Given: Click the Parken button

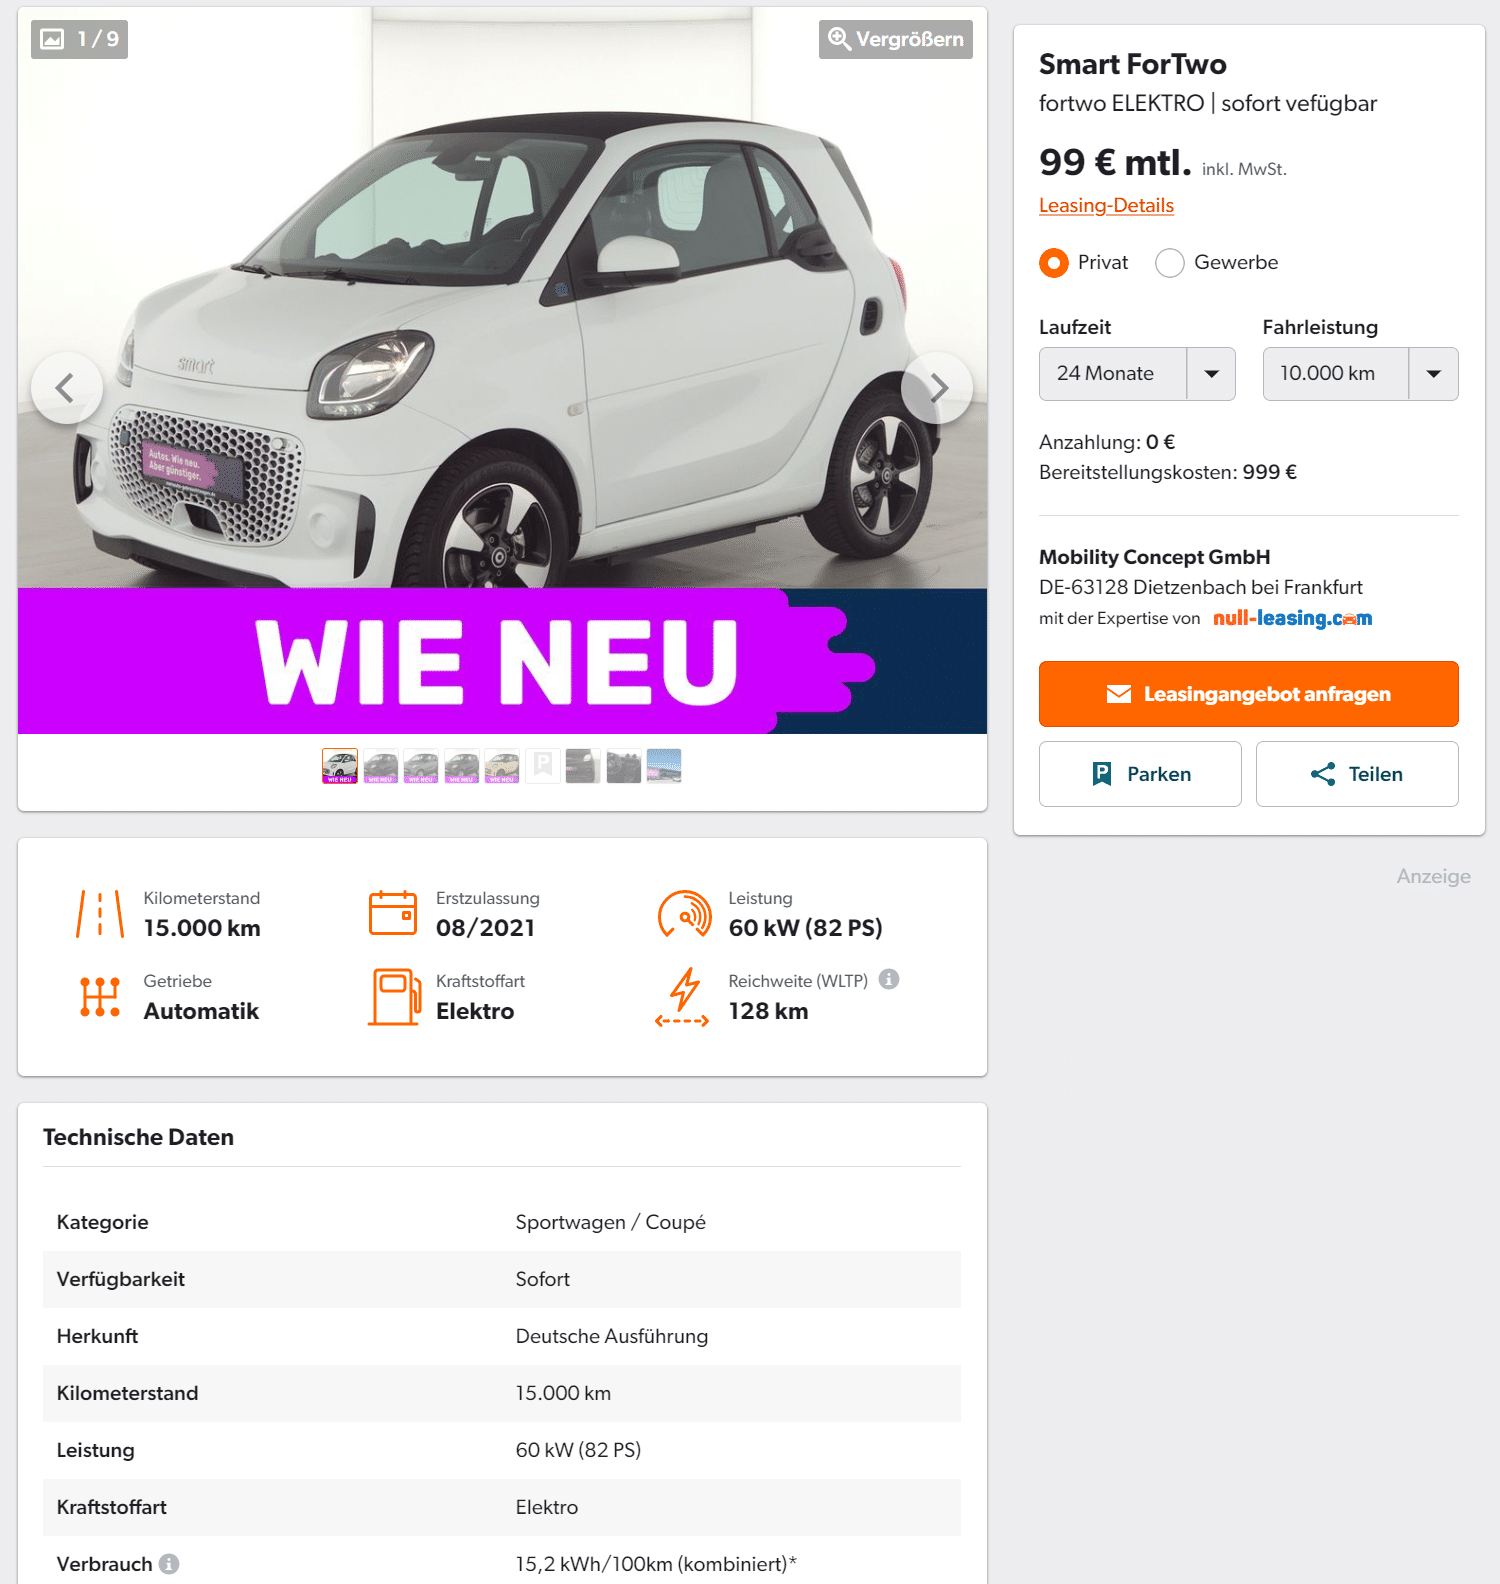Looking at the screenshot, I should [x=1140, y=774].
